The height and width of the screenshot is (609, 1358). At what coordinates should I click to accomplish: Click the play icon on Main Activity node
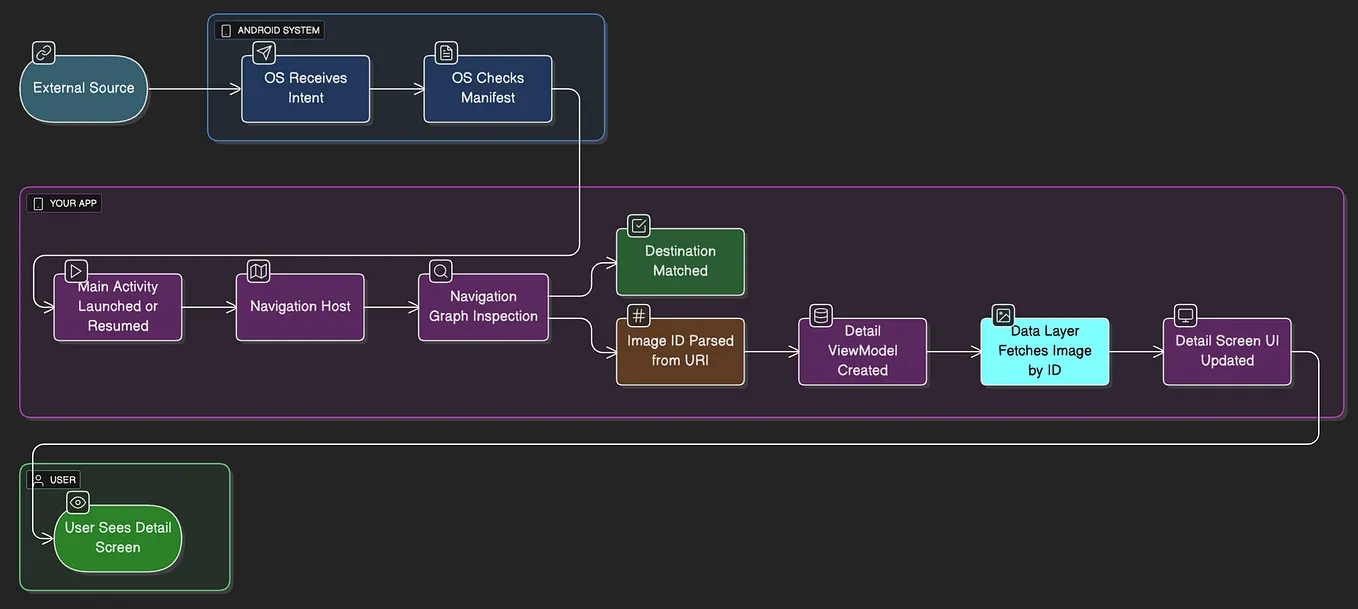tap(75, 270)
